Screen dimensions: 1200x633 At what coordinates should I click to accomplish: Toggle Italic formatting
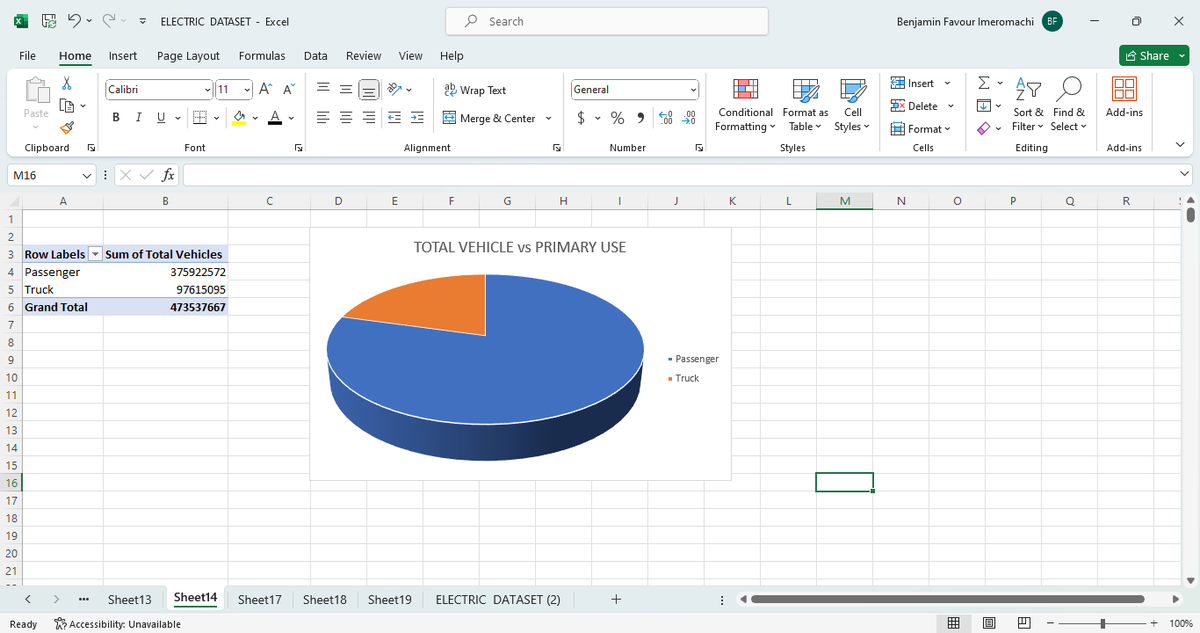click(138, 118)
